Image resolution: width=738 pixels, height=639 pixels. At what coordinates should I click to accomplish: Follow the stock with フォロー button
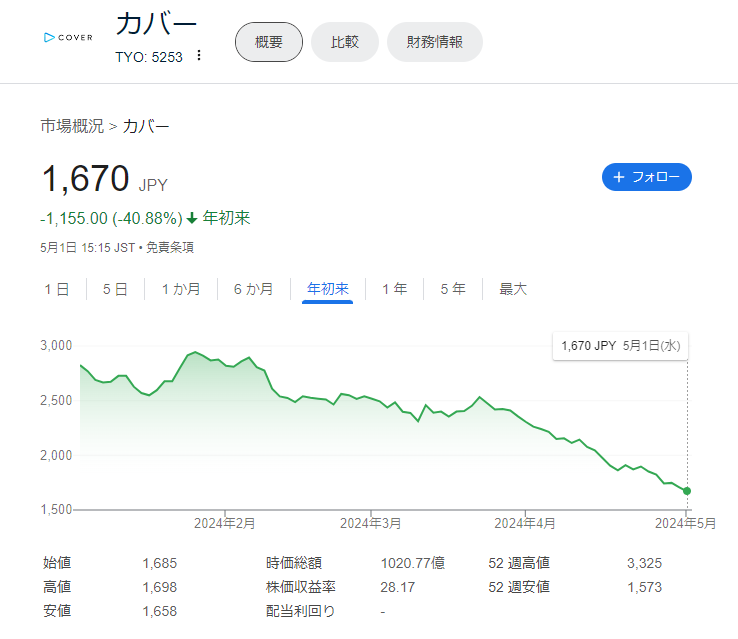click(647, 177)
